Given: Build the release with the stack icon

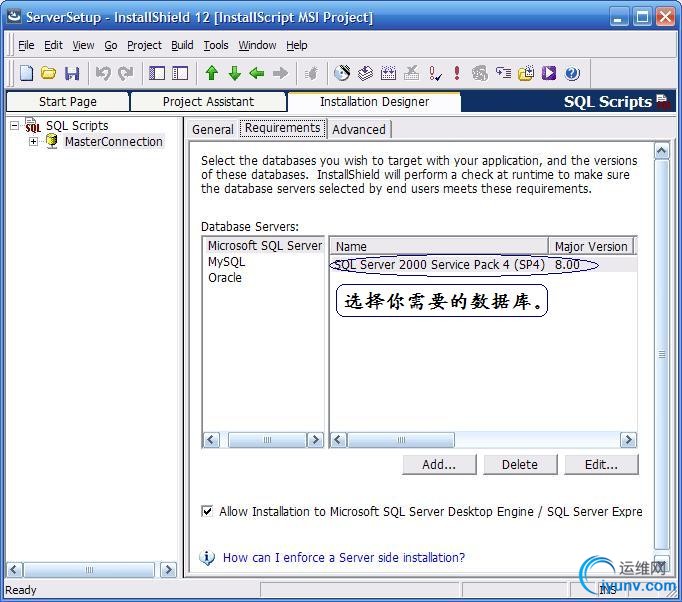Looking at the screenshot, I should pos(365,73).
